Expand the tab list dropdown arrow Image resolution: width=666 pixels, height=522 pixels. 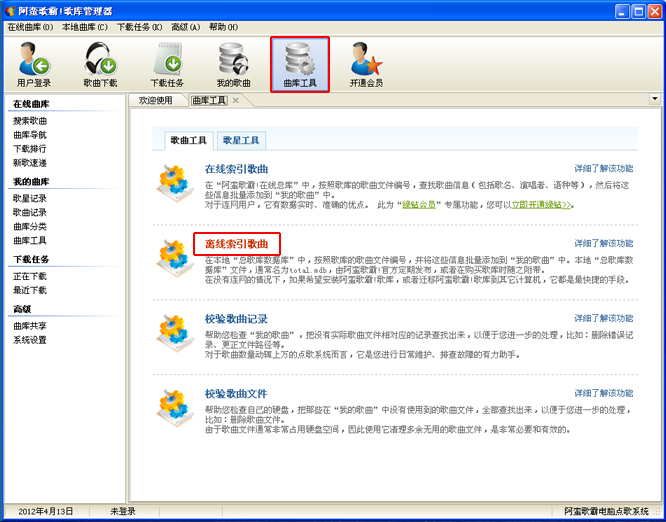[x=655, y=99]
